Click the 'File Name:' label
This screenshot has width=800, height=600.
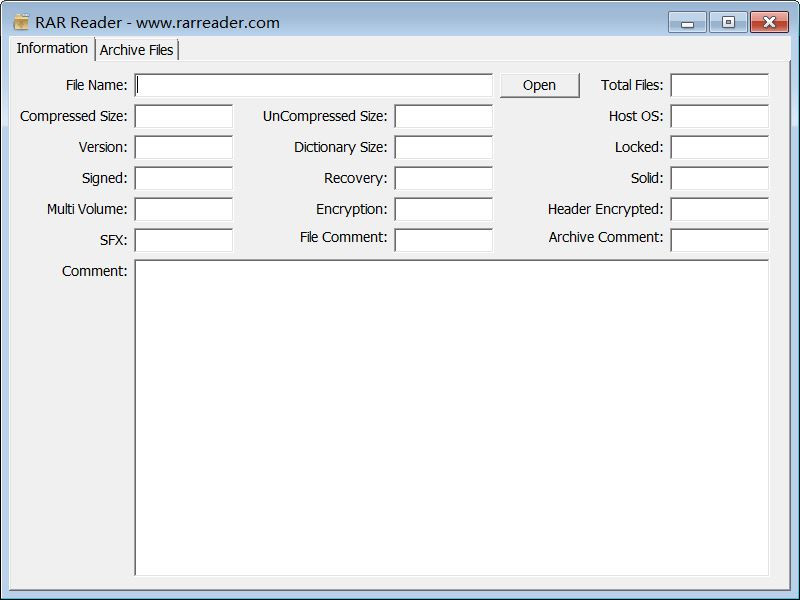tap(96, 85)
